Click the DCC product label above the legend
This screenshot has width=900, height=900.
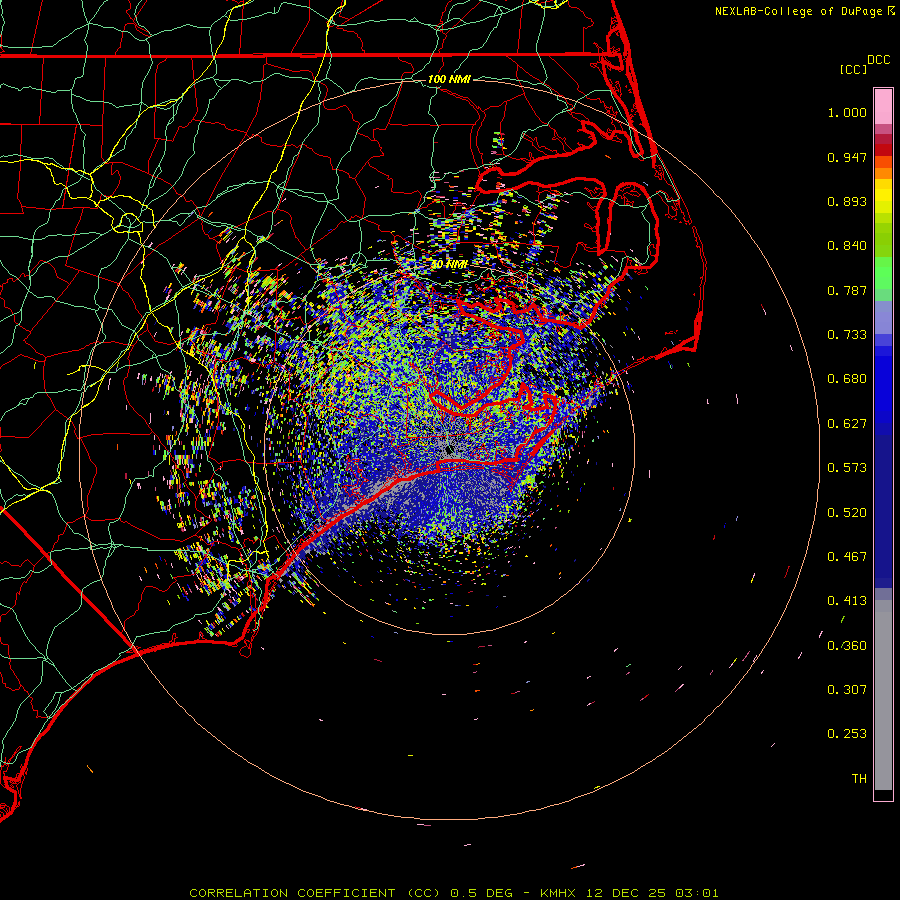(x=878, y=60)
